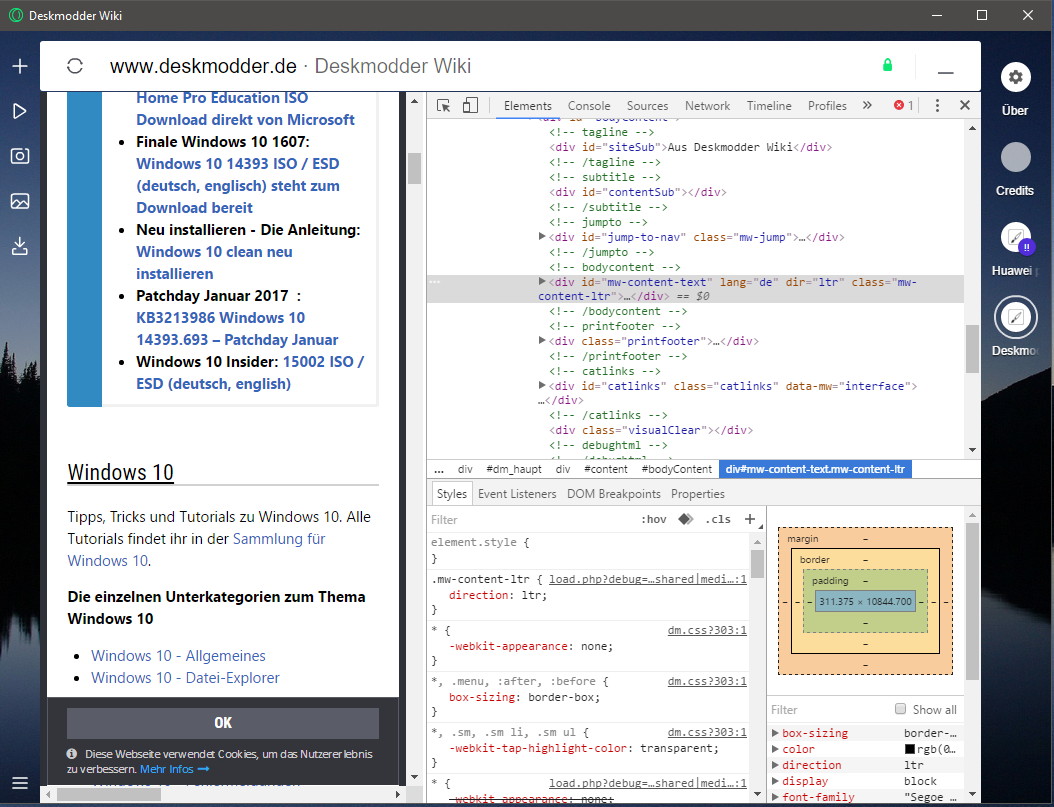Image resolution: width=1054 pixels, height=807 pixels.
Task: Reload the page with the refresh icon
Action: pos(75,66)
